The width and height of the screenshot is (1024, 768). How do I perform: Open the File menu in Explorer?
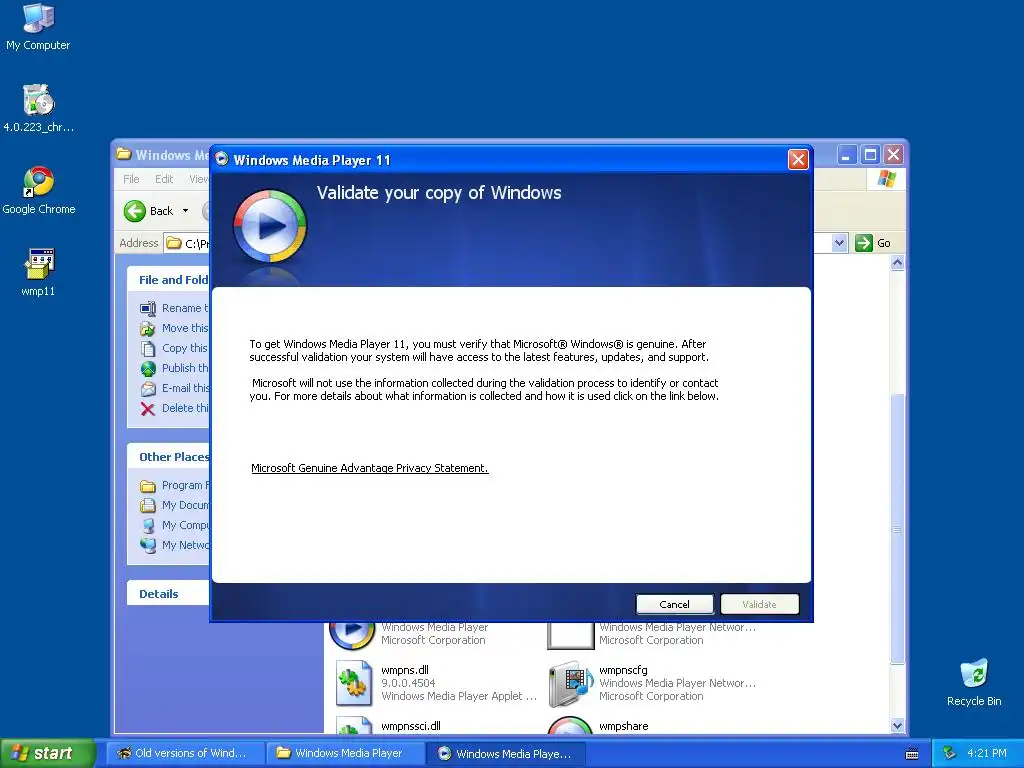click(131, 179)
